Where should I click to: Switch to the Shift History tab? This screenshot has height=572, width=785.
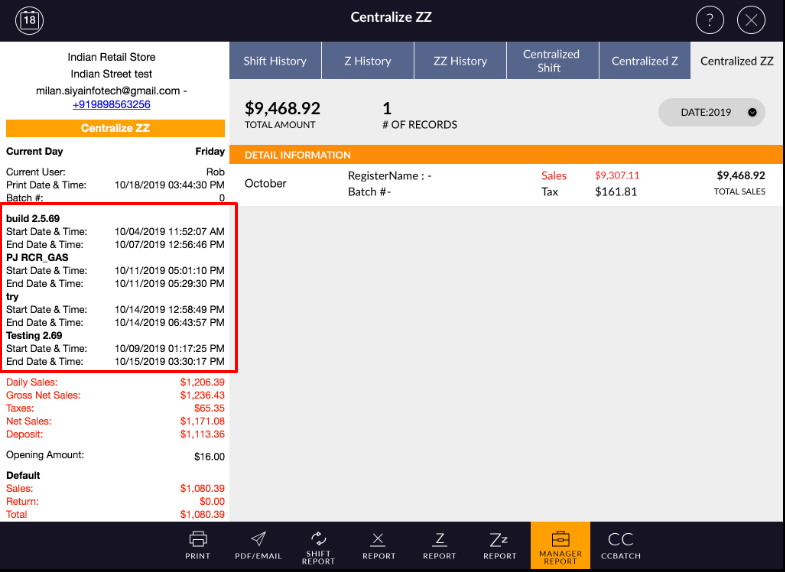275,61
